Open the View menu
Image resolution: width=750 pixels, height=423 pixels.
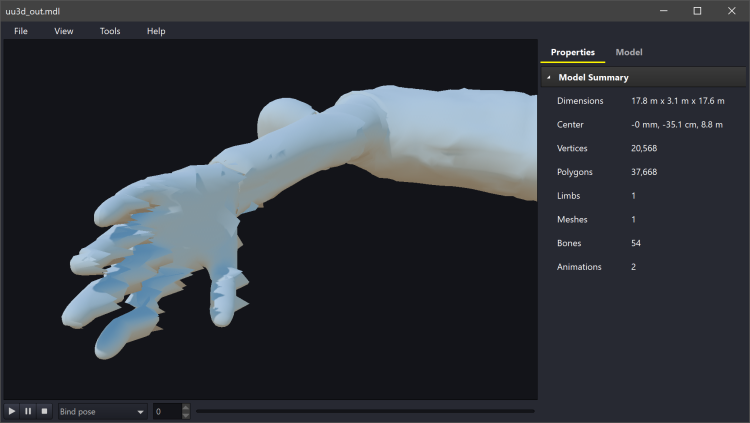(x=64, y=31)
